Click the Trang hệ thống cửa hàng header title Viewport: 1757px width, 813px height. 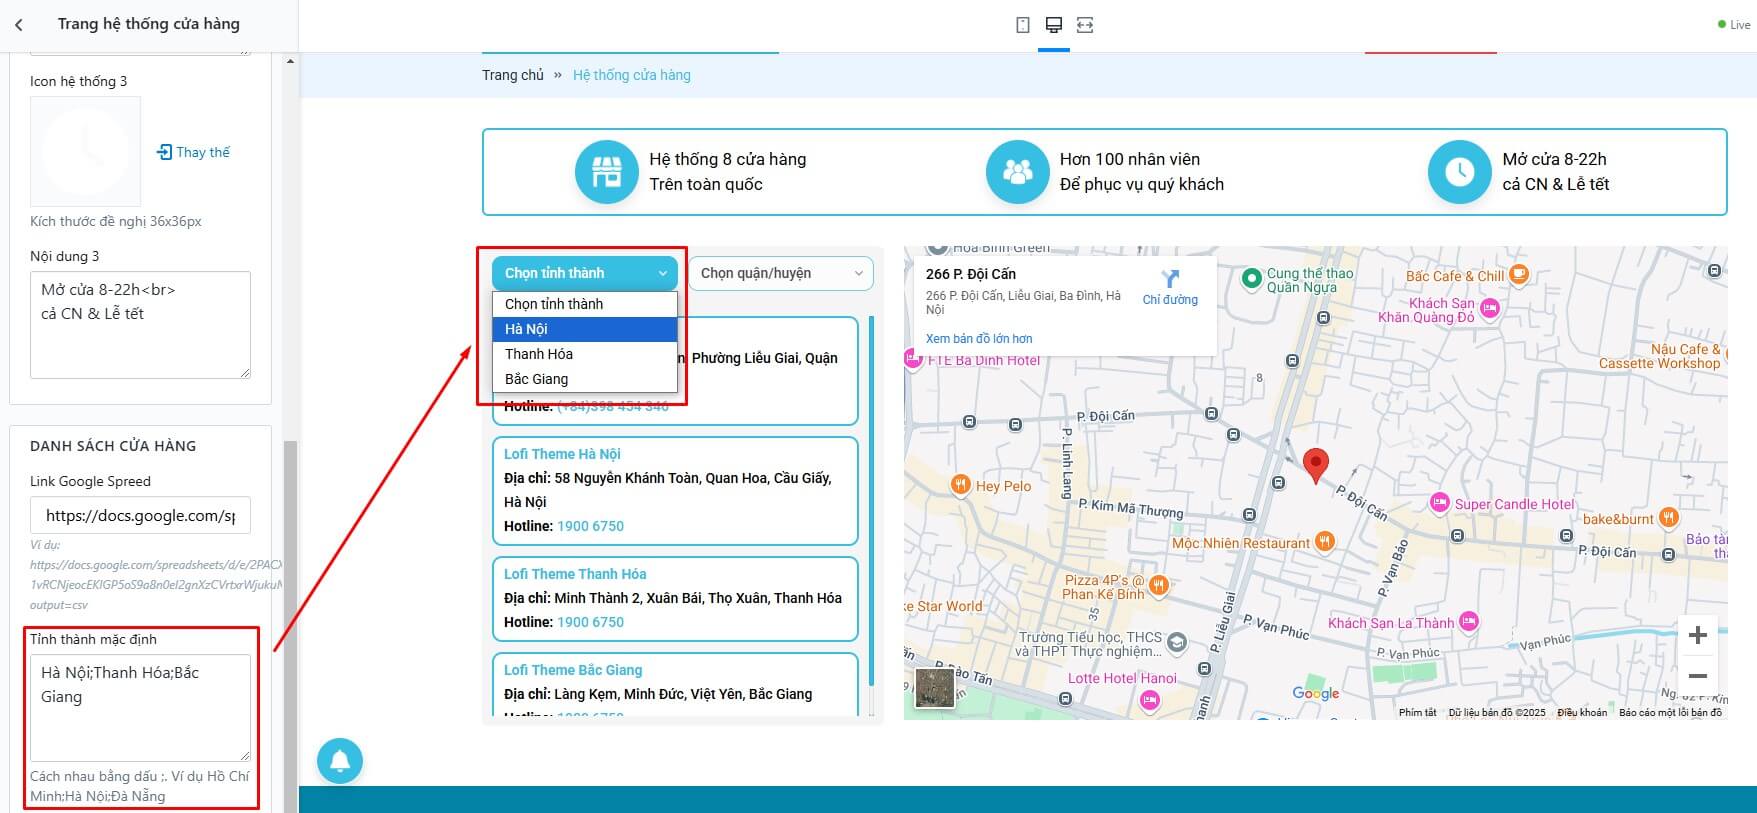[x=149, y=24]
